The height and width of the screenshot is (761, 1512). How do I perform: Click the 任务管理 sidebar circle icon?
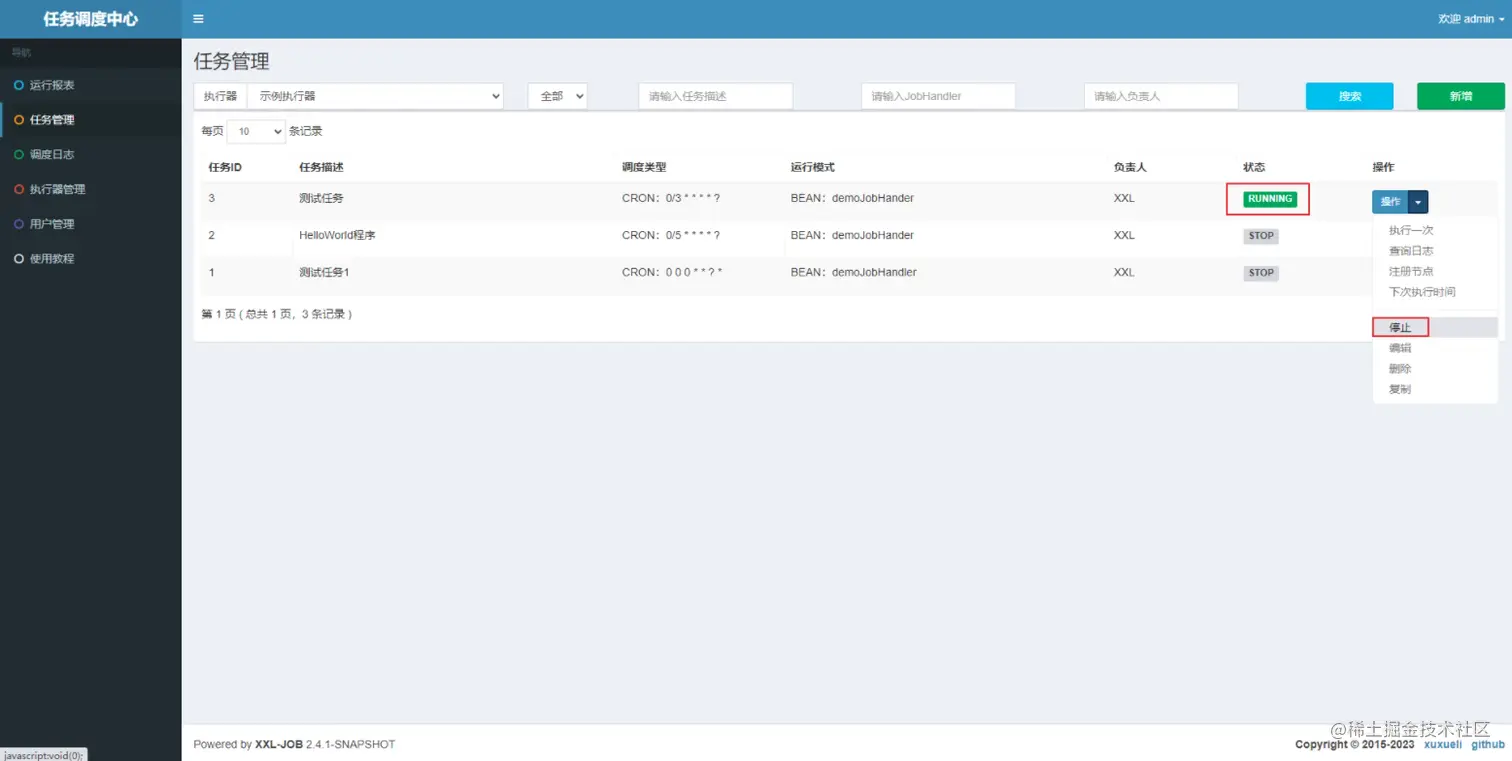[19, 120]
